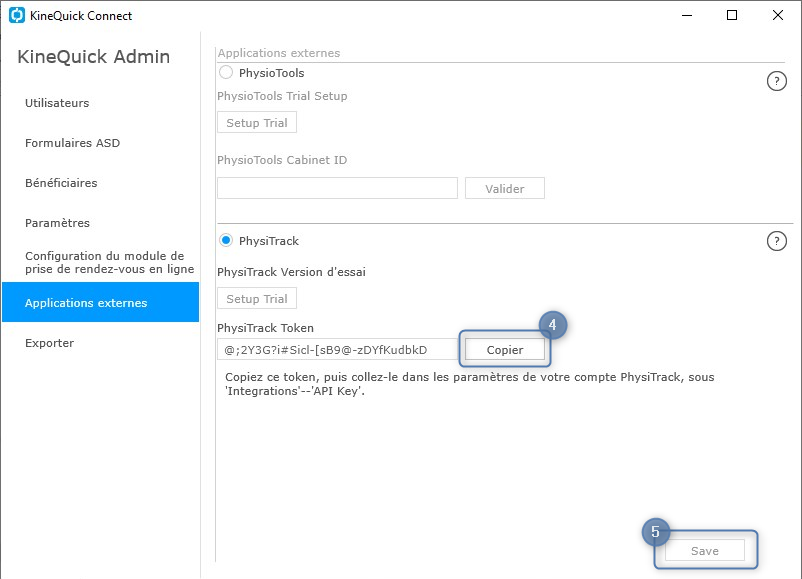The width and height of the screenshot is (802, 579).
Task: Click the Valider button
Action: pos(505,188)
